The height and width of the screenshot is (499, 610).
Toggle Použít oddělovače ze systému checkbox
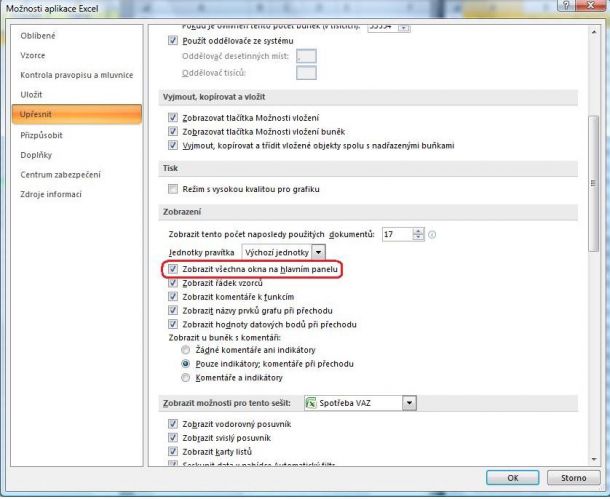(x=173, y=40)
